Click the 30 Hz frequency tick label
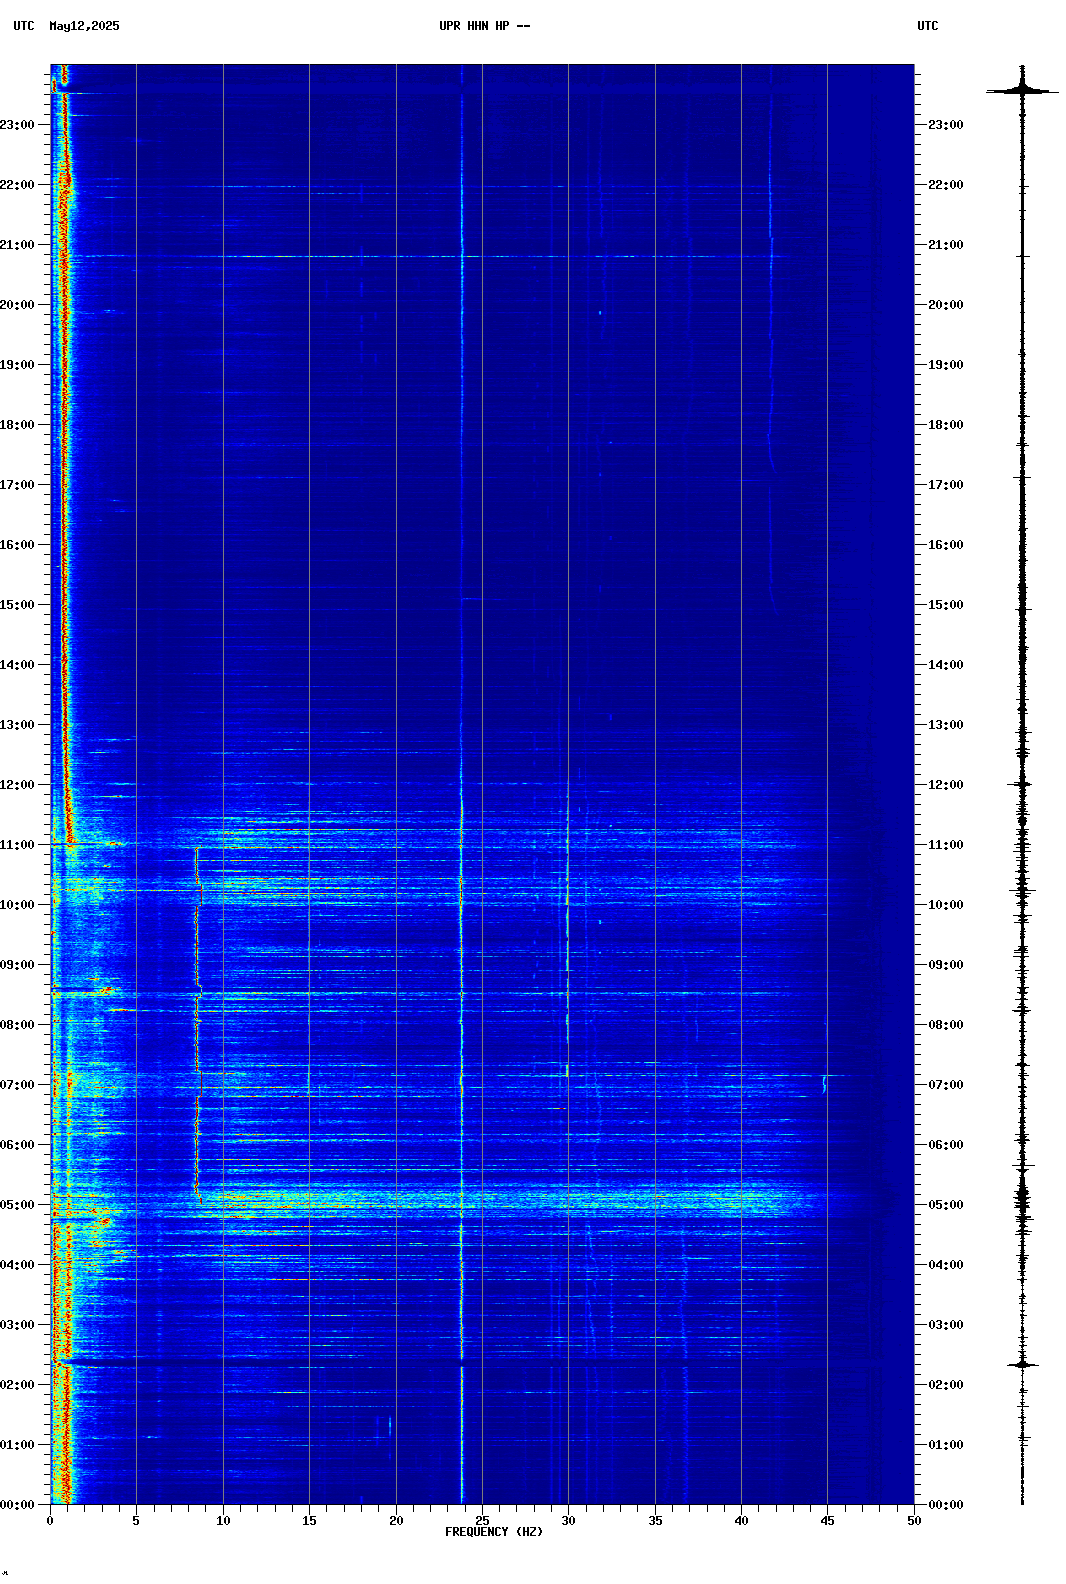 [x=568, y=1521]
